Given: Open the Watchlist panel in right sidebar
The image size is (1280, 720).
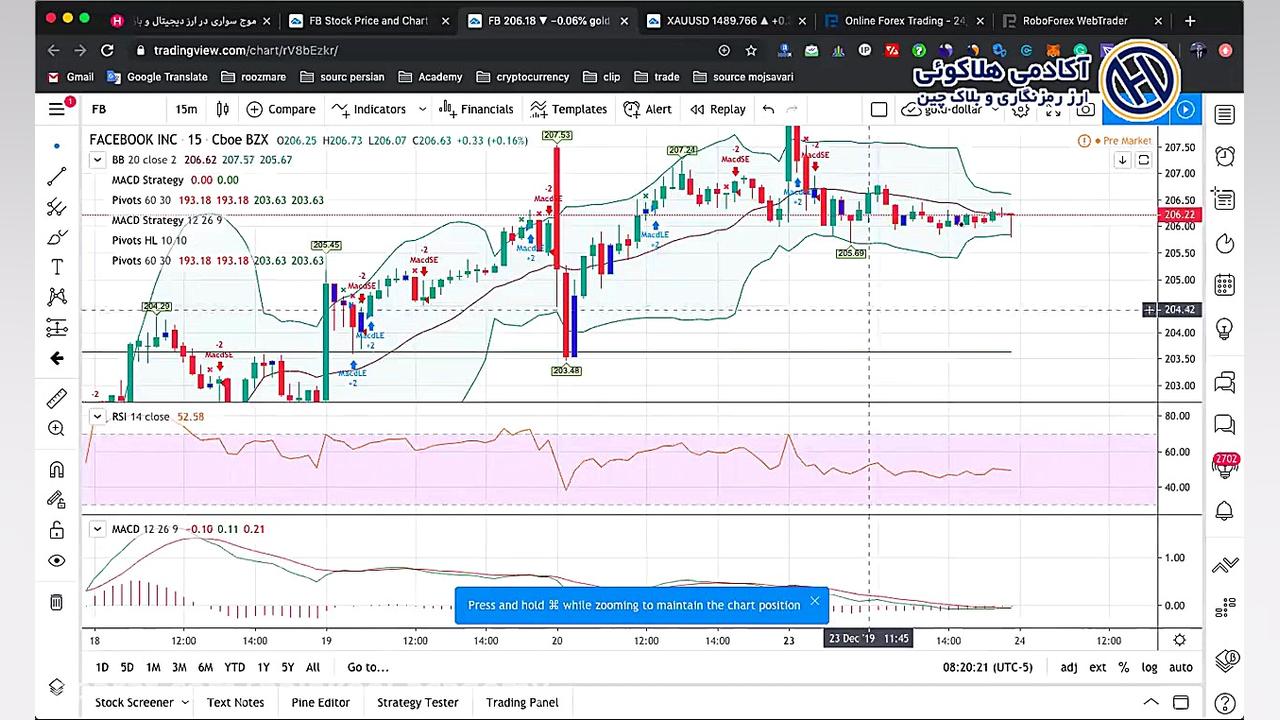Looking at the screenshot, I should click(1225, 114).
